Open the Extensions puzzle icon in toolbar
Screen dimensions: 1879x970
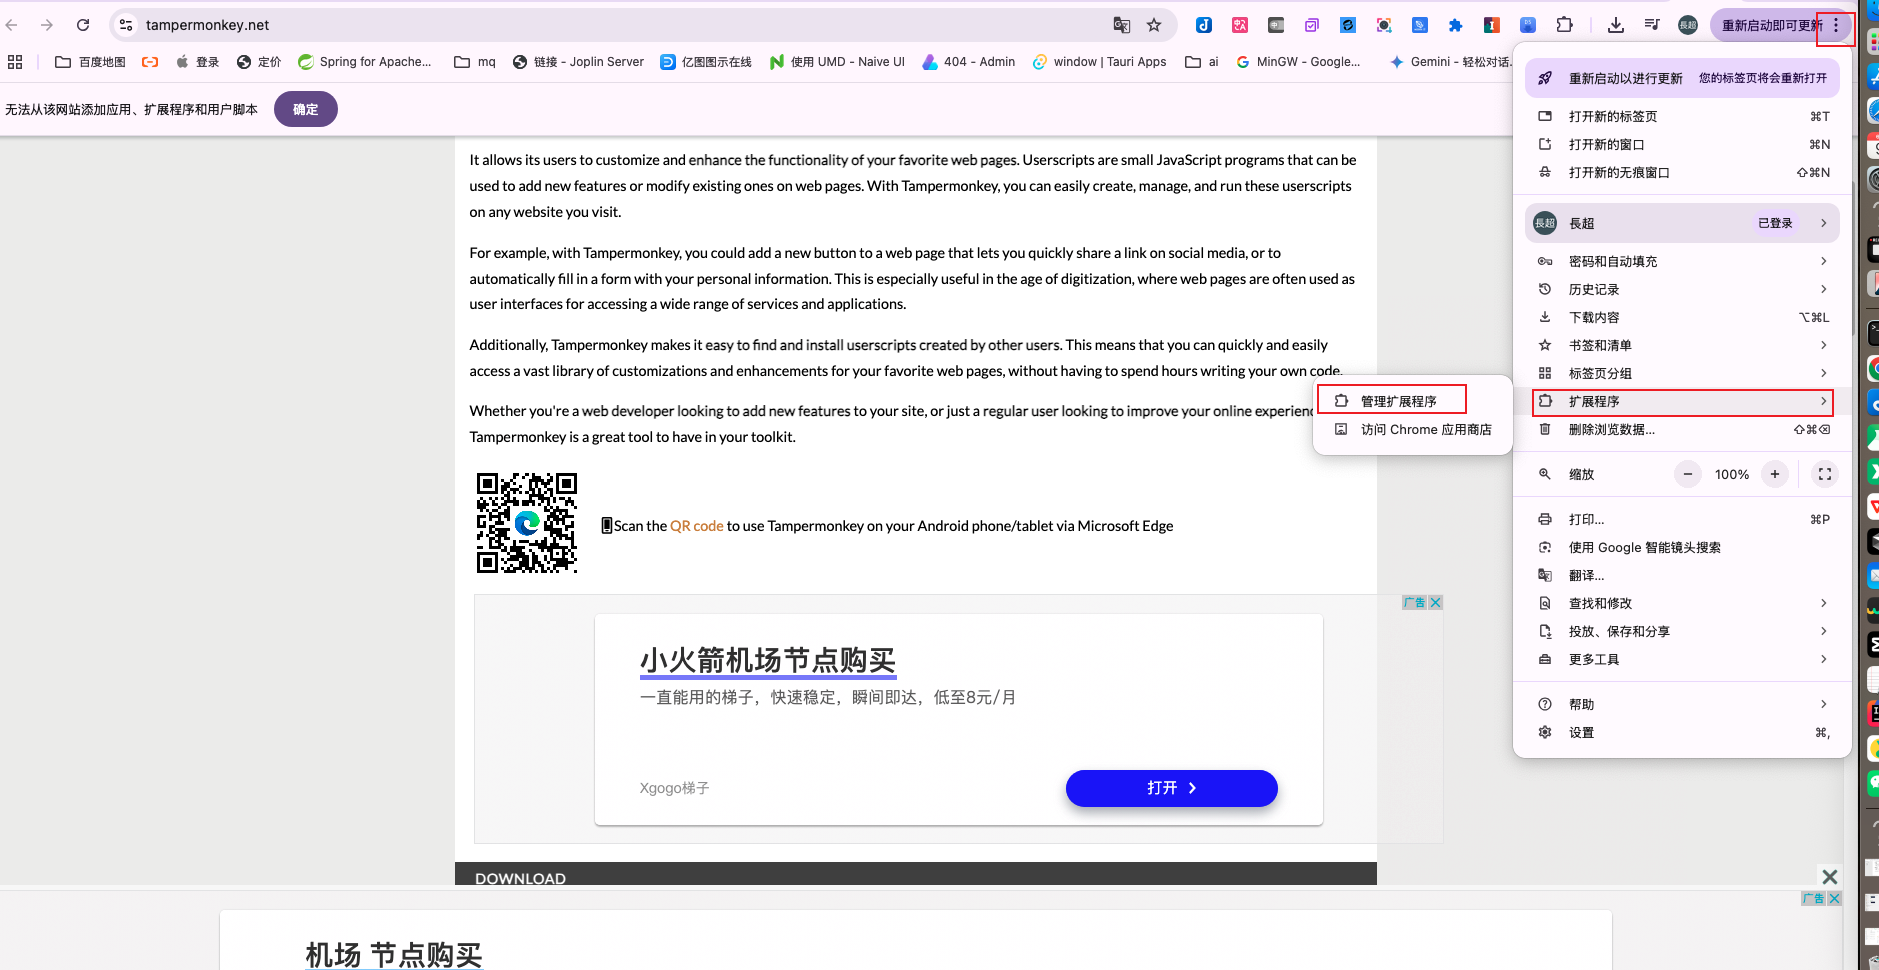1565,25
